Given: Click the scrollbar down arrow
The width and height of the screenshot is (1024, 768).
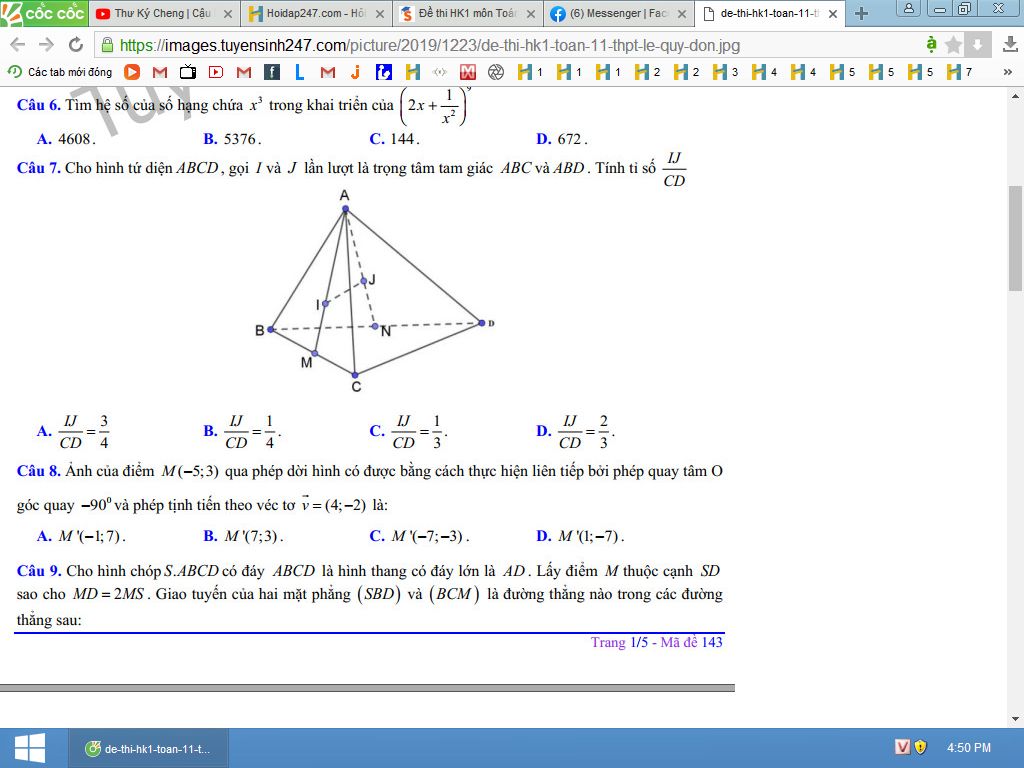Looking at the screenshot, I should [x=1015, y=719].
